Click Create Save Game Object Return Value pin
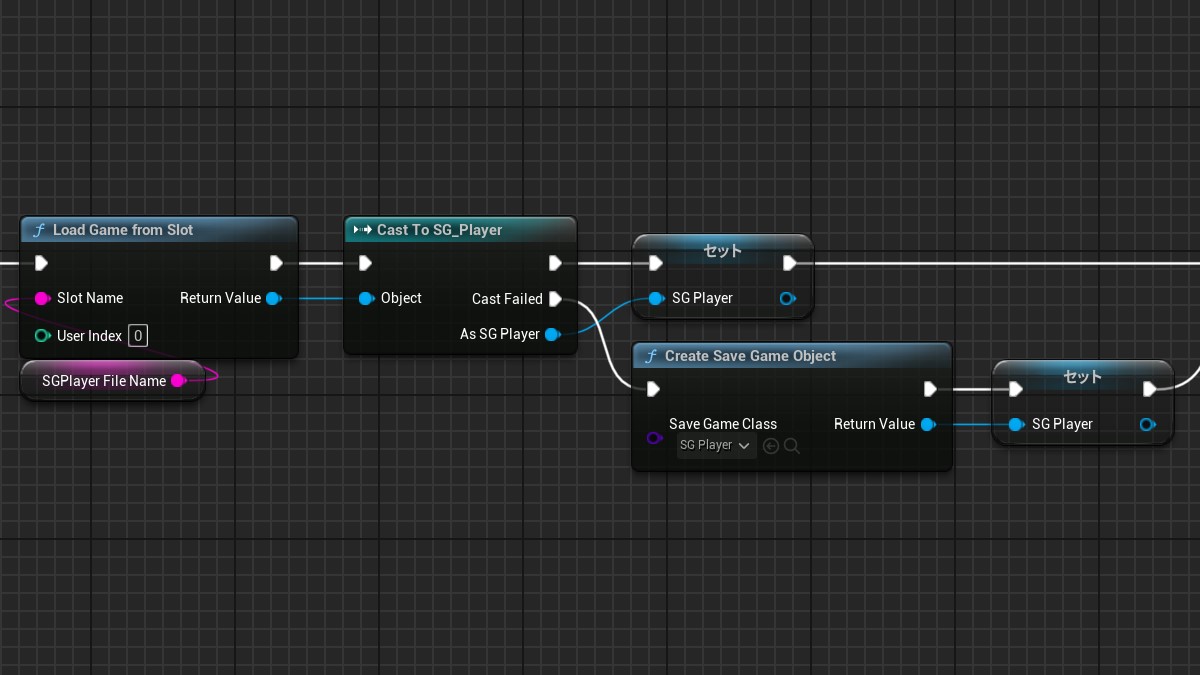Screen dimensions: 1200x675 coord(927,424)
